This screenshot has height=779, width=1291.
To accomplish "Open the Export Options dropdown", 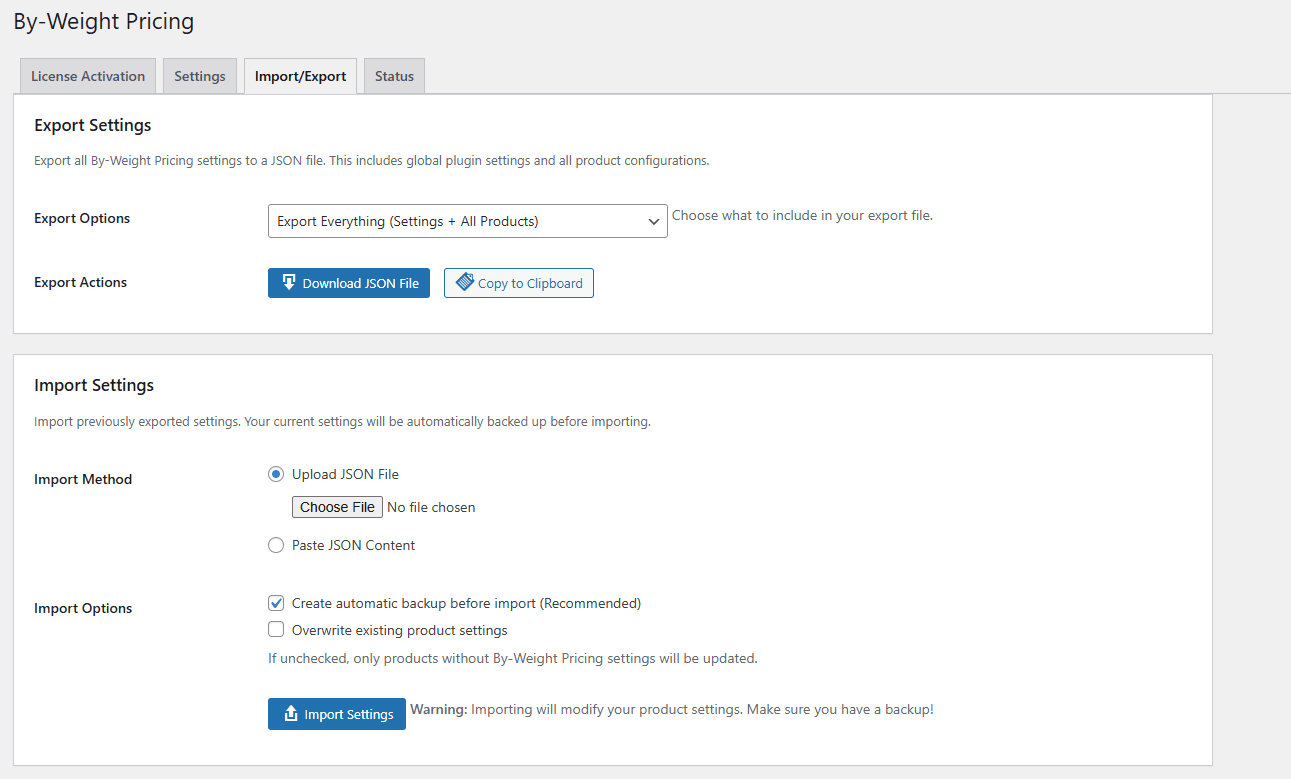I will 467,221.
